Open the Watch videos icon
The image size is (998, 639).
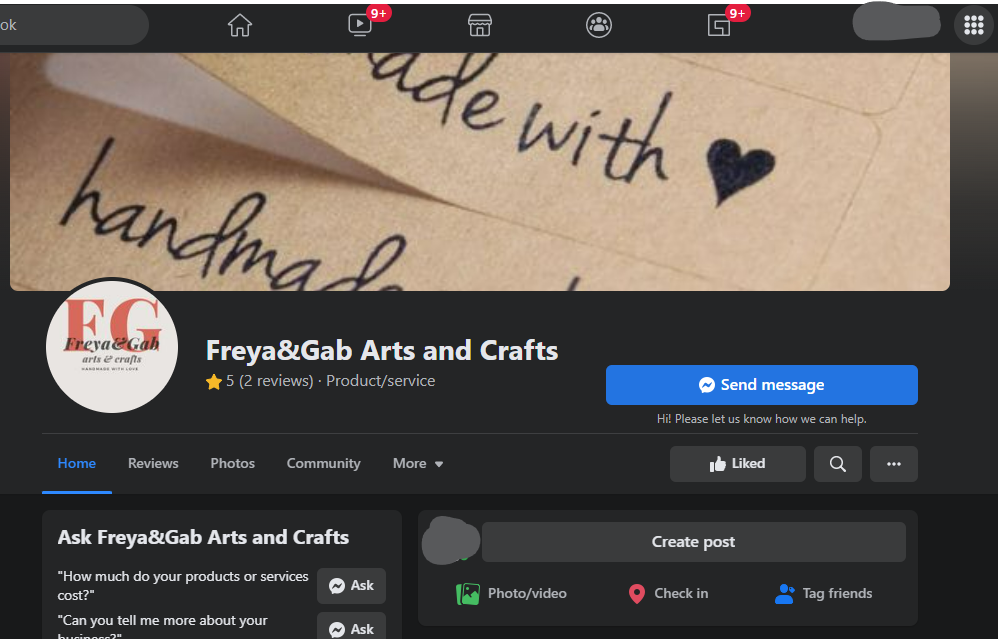(360, 25)
